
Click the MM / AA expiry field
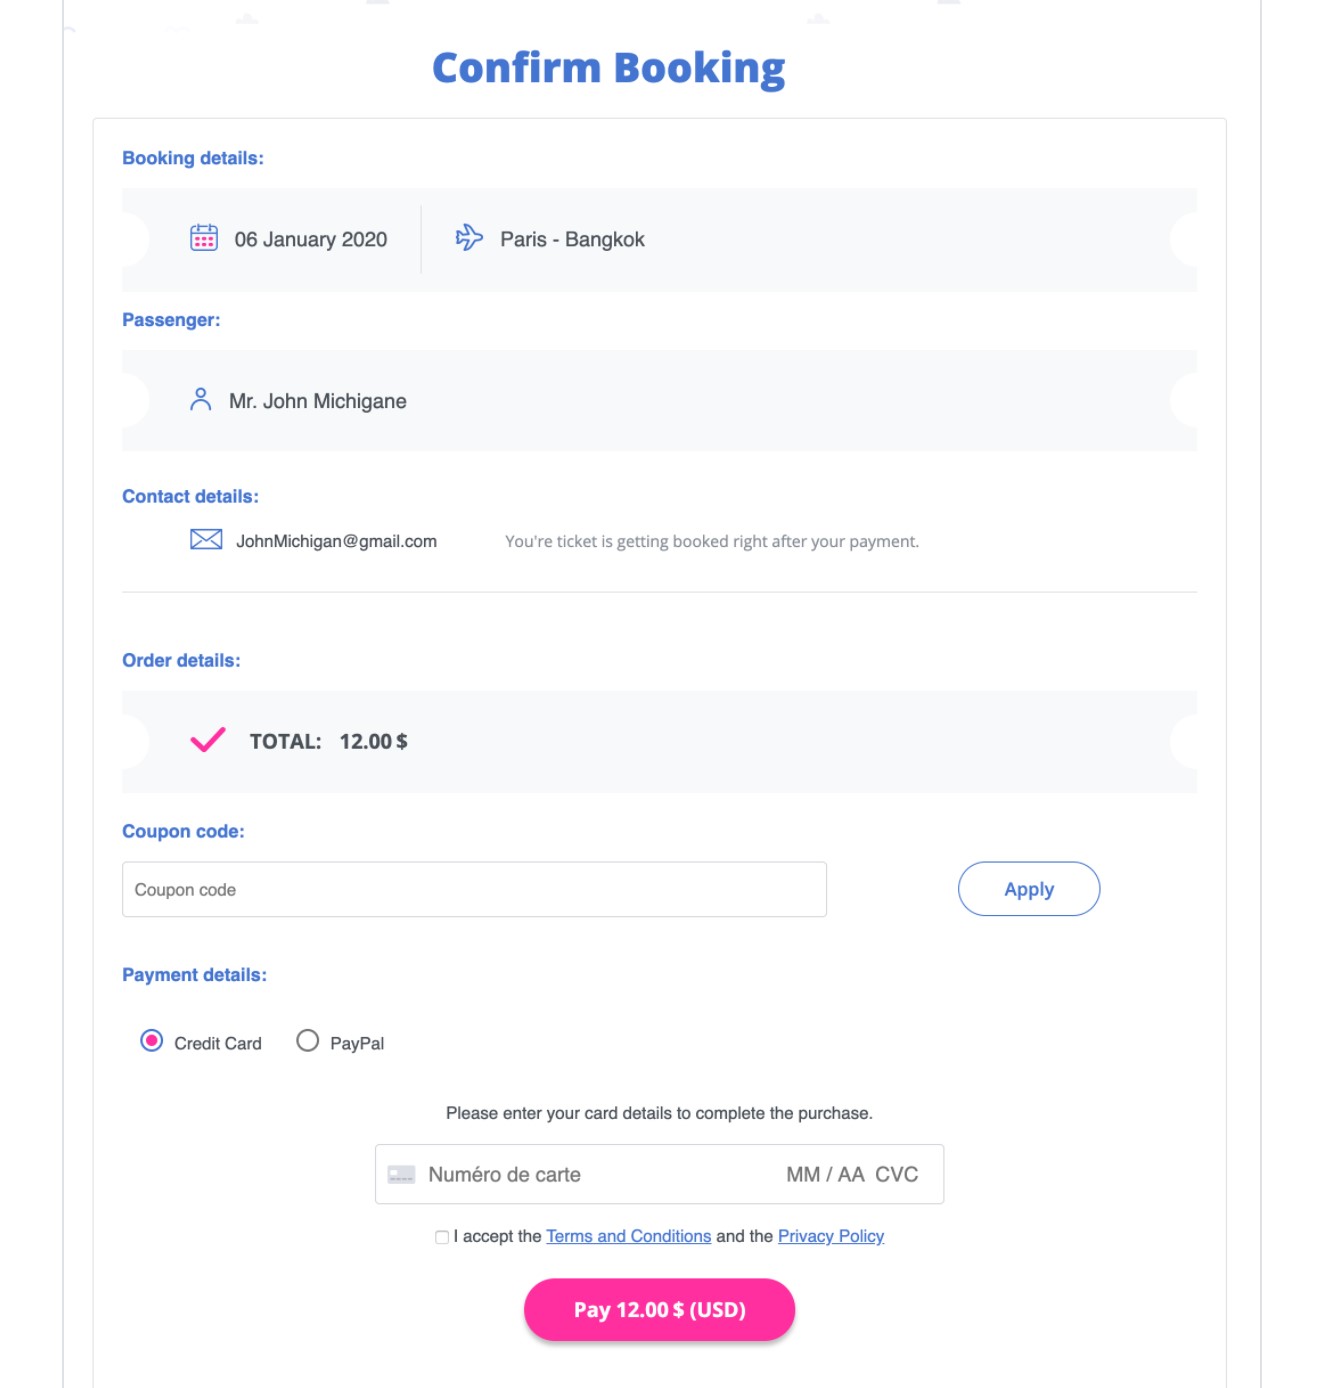824,1174
